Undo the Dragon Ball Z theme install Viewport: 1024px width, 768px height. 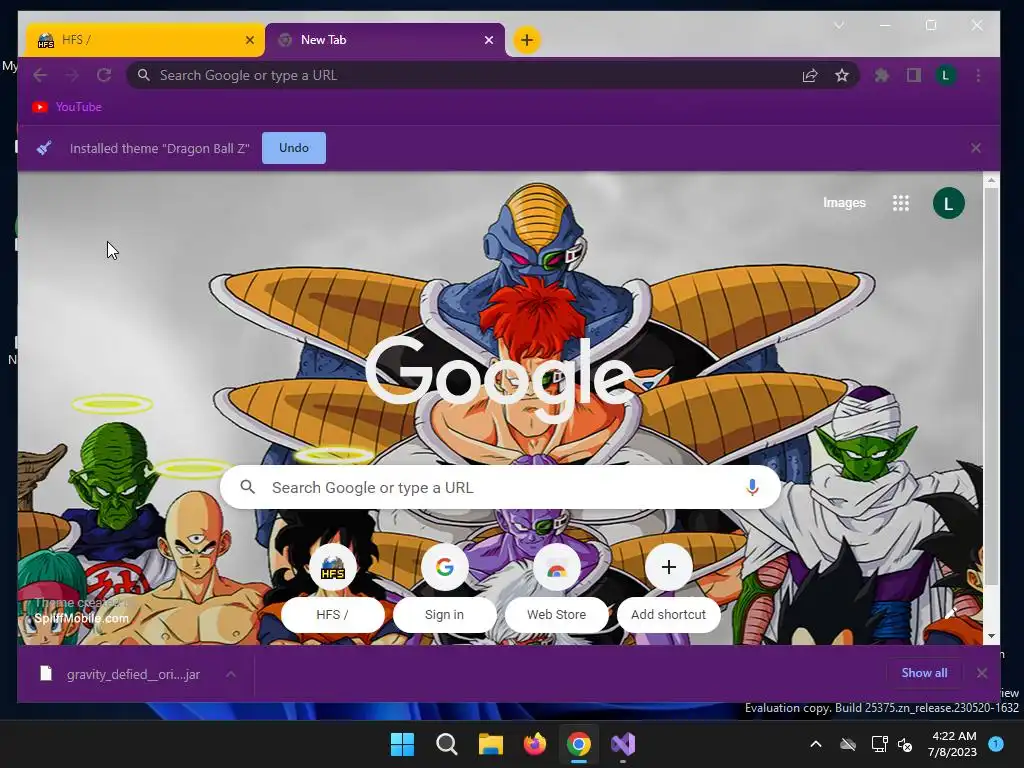click(x=294, y=148)
